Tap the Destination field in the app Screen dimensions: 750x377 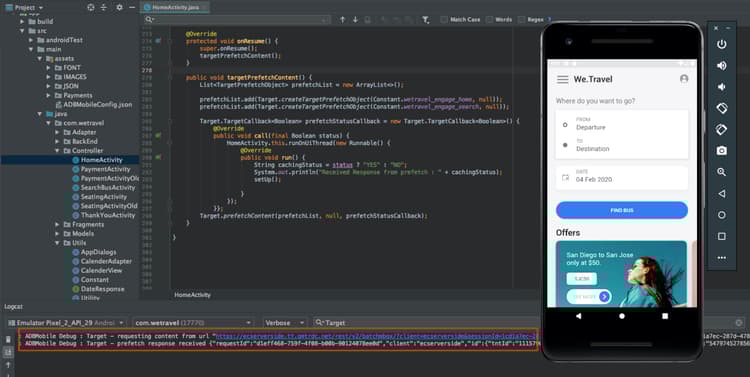tap(622, 145)
